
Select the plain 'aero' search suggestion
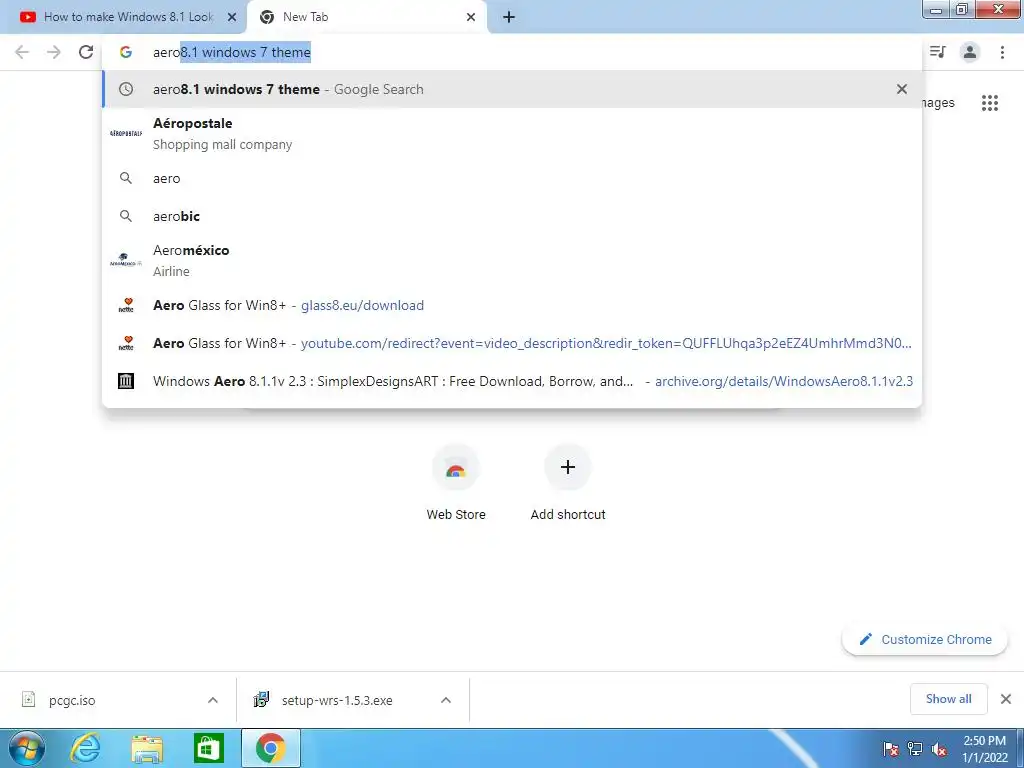tap(512, 178)
